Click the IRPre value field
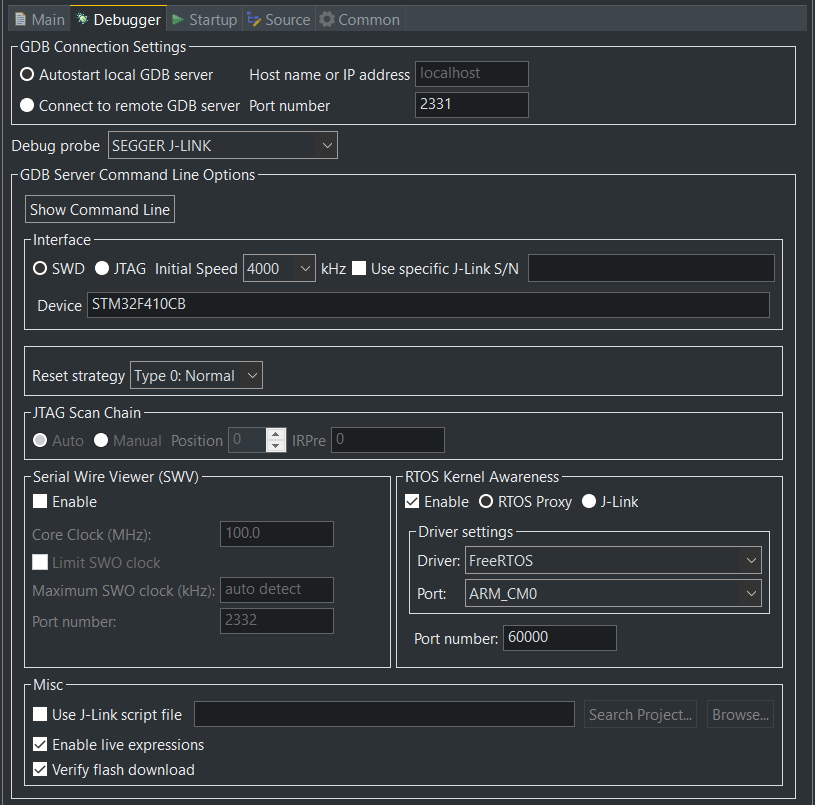Viewport: 815px width, 805px height. tap(388, 440)
